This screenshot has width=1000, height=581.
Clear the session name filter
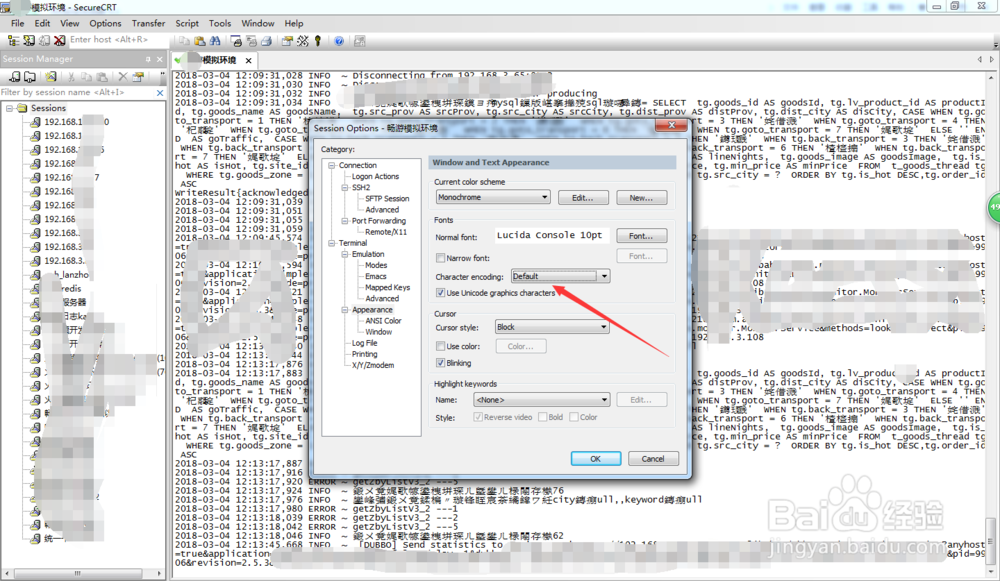[160, 92]
